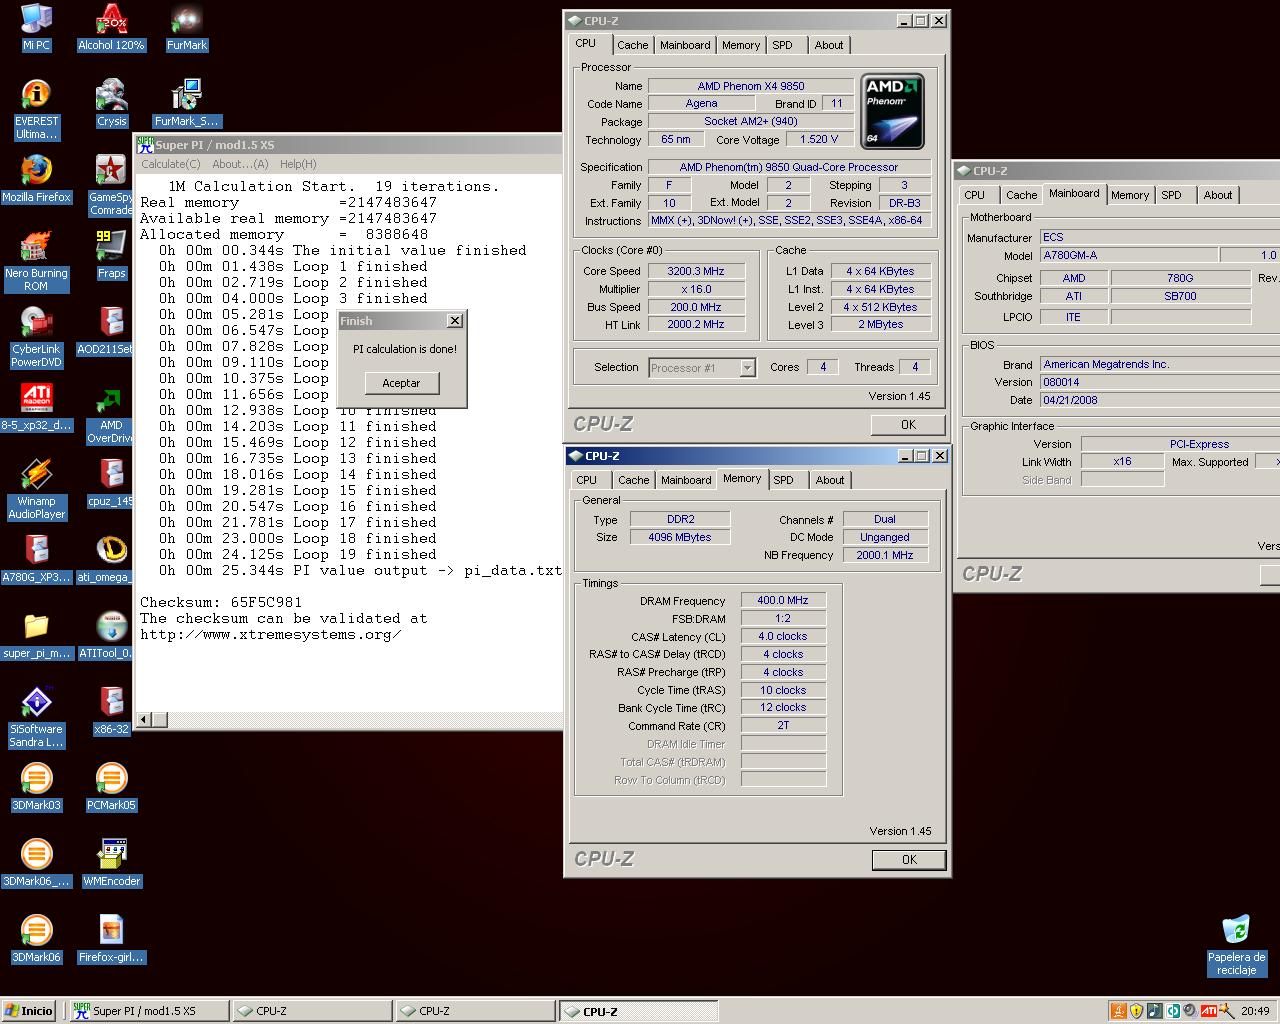Open the Help menu in Super PI
Screen dimensions: 1280x1024
(x=298, y=164)
